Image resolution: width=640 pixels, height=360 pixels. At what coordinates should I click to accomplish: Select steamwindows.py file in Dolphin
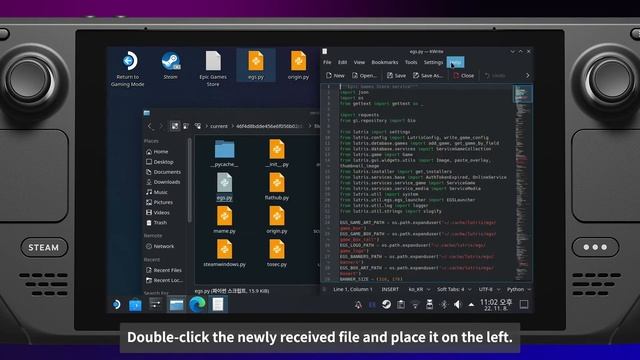point(224,253)
